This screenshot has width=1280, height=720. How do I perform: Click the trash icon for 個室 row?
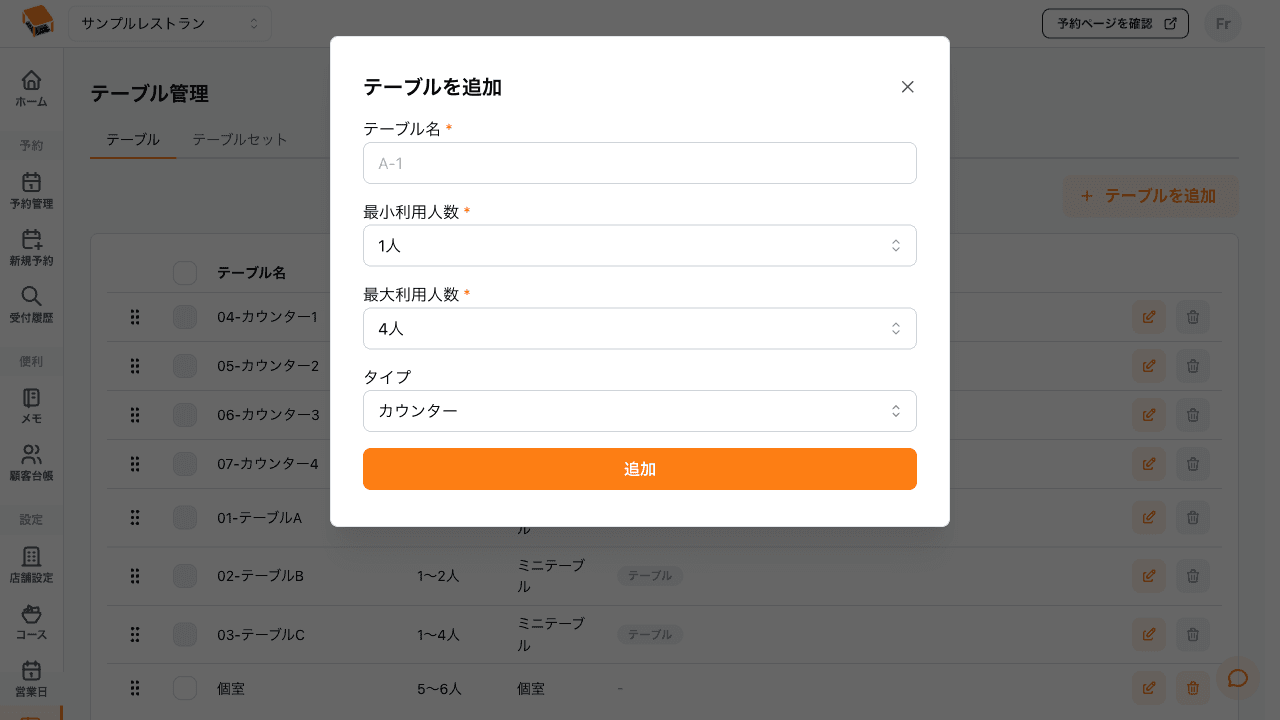pos(1192,688)
